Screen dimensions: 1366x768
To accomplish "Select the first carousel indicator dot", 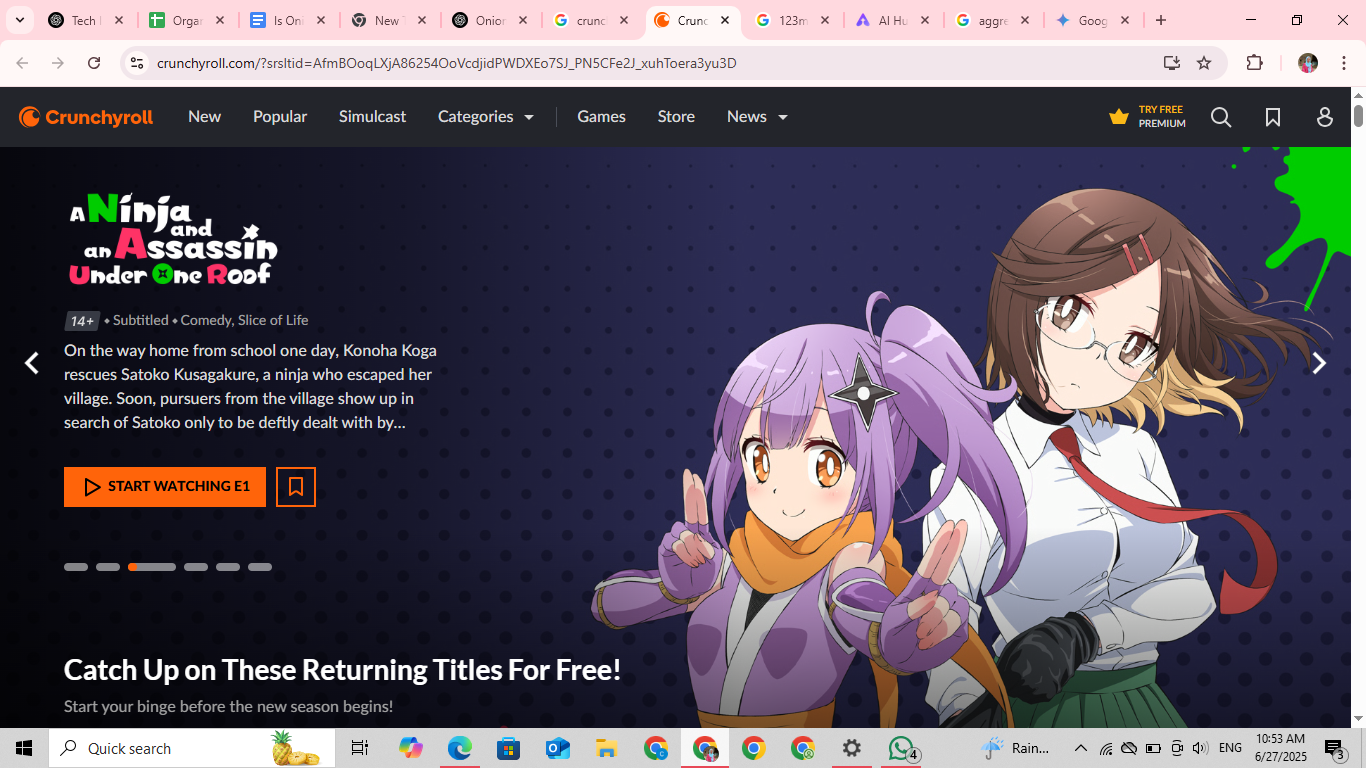I will tap(76, 567).
